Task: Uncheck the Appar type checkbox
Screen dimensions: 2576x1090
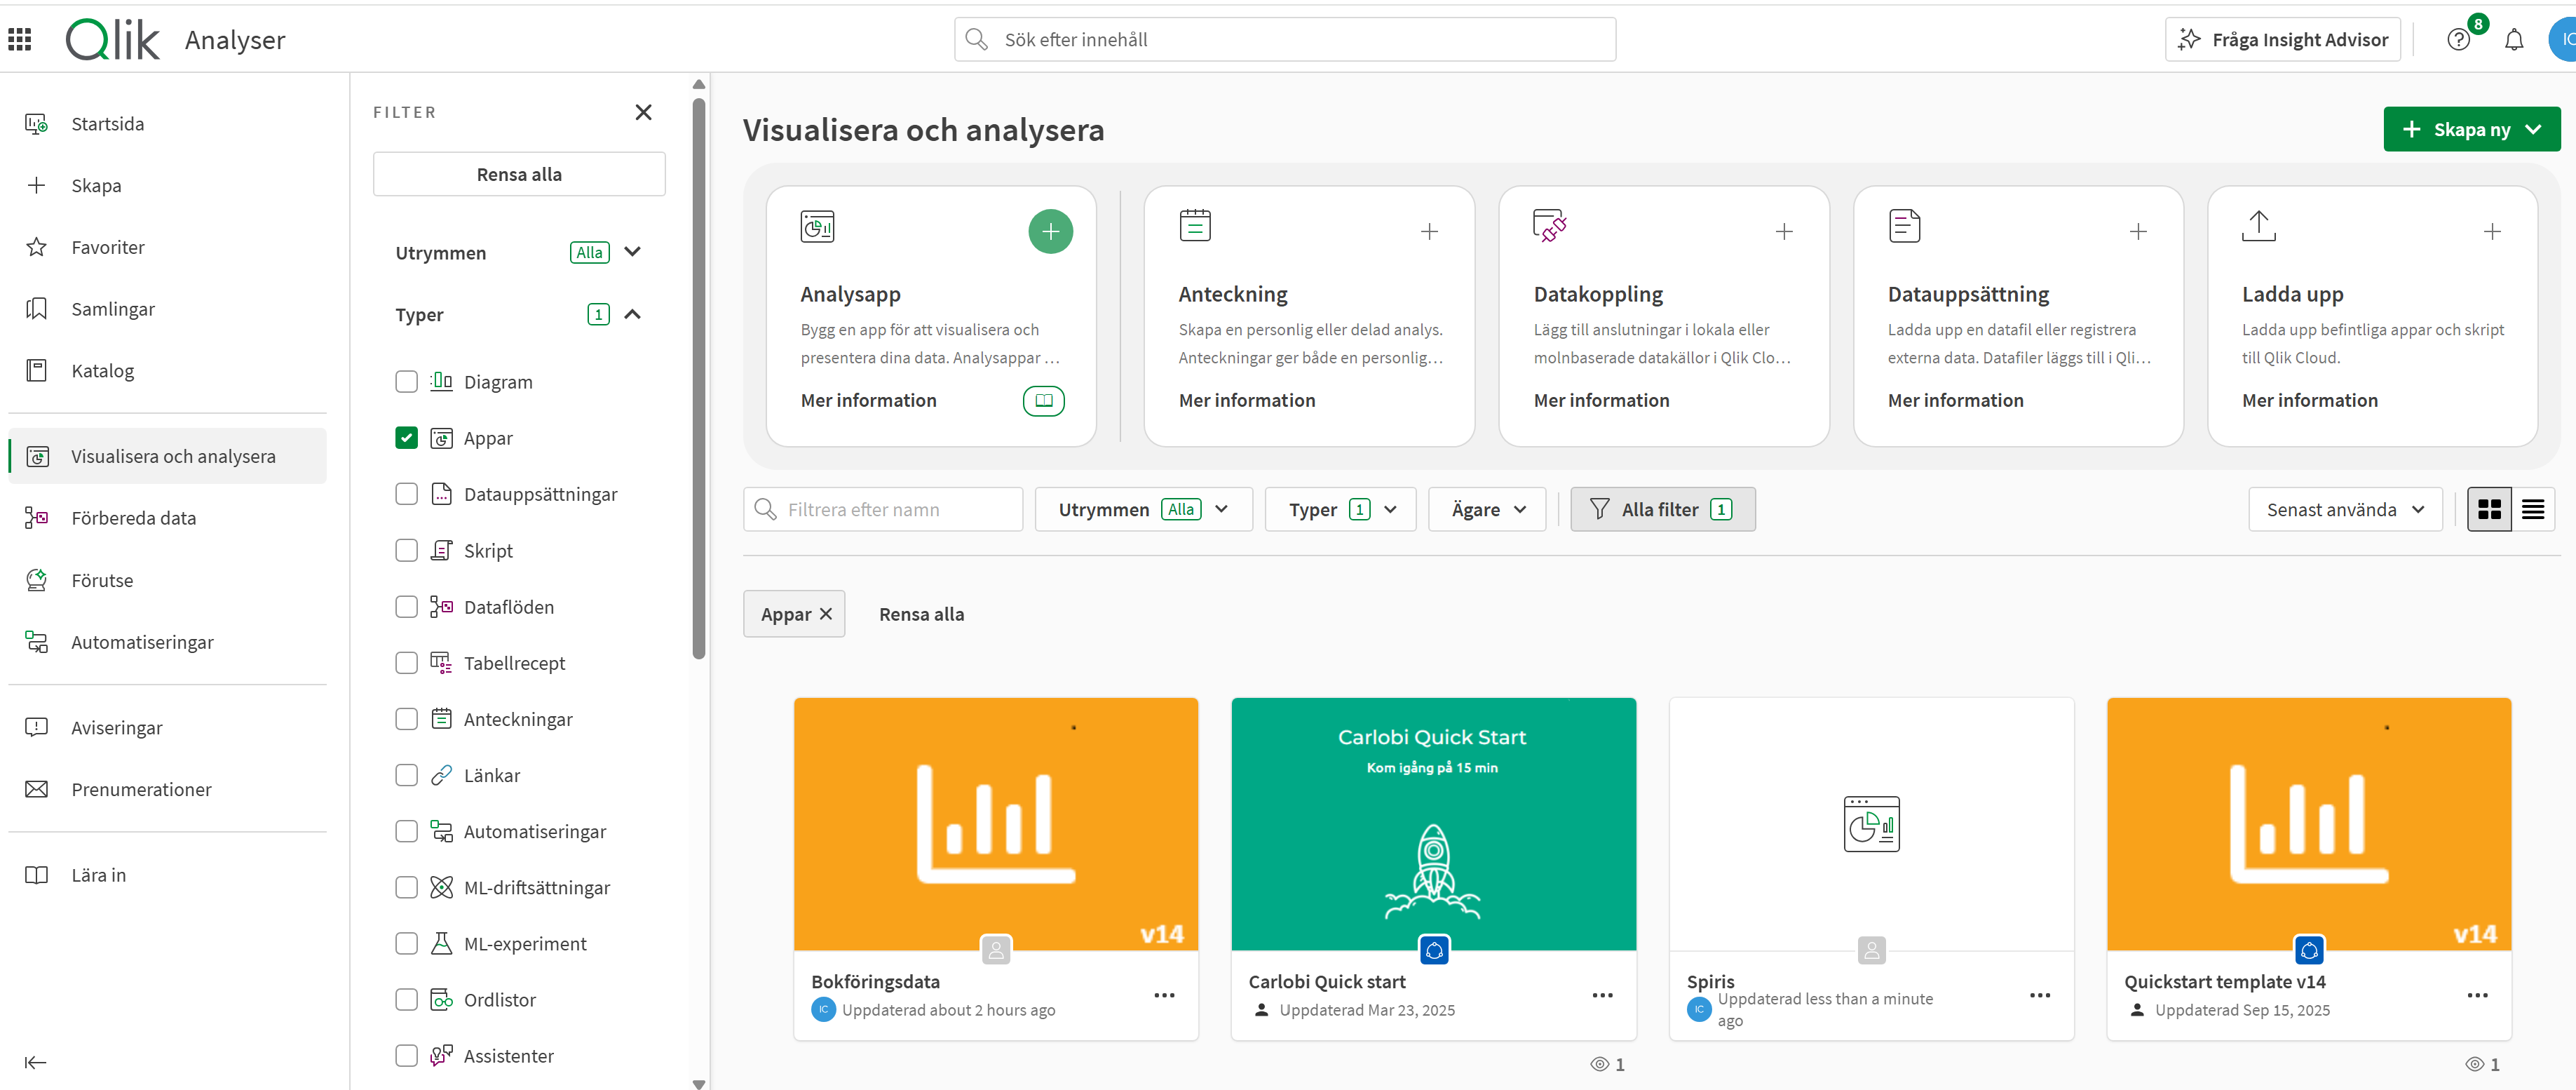Action: tap(406, 438)
